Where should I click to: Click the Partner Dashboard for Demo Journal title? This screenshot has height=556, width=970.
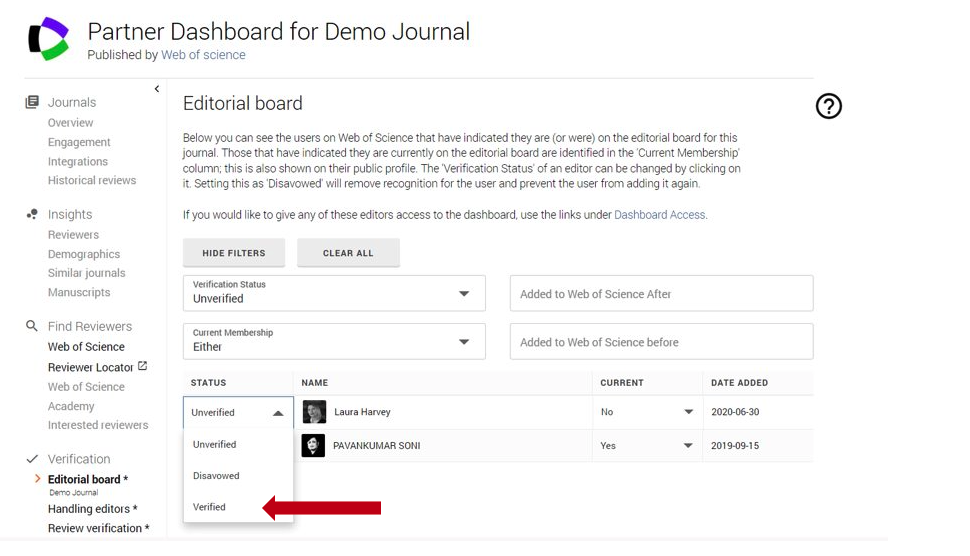click(x=278, y=32)
